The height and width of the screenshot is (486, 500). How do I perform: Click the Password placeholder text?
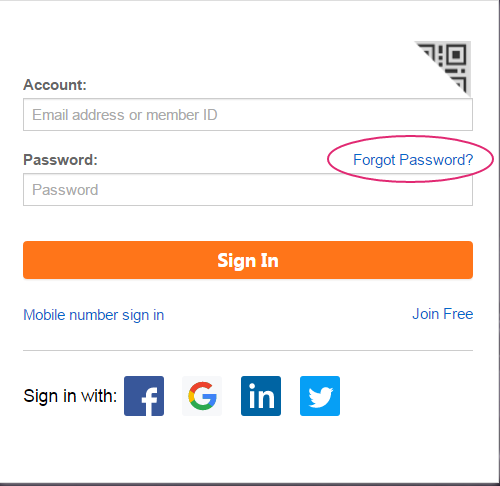tap(65, 190)
